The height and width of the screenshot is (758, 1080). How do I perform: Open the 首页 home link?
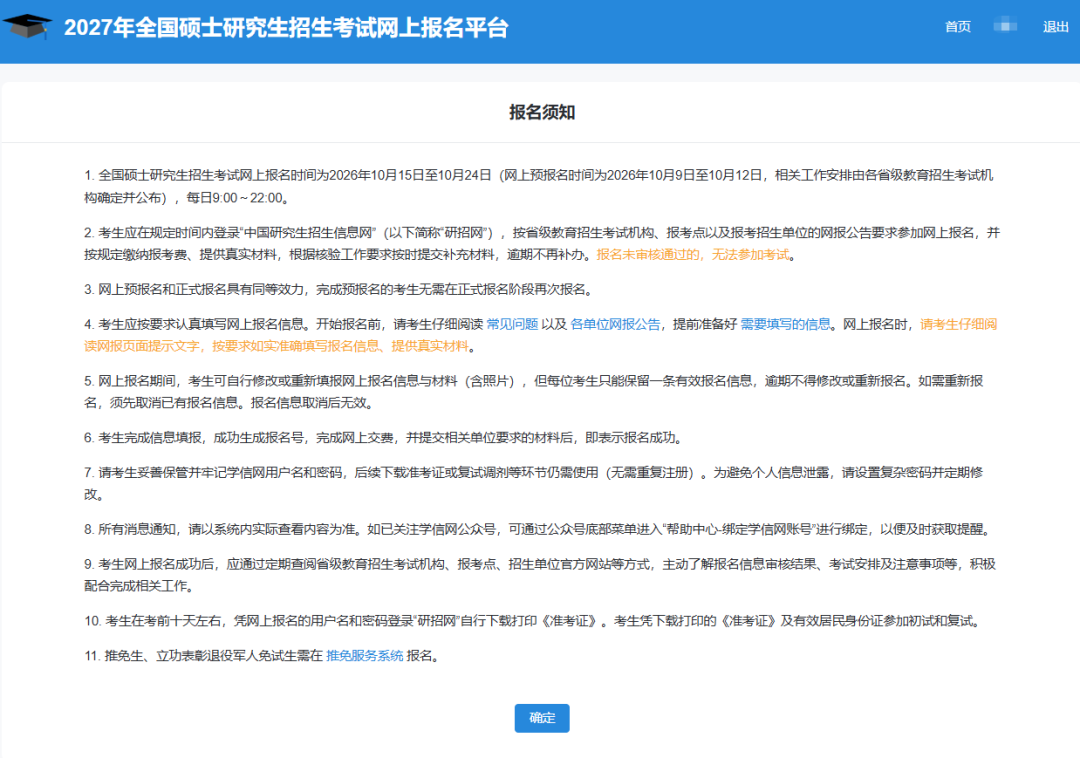(957, 27)
